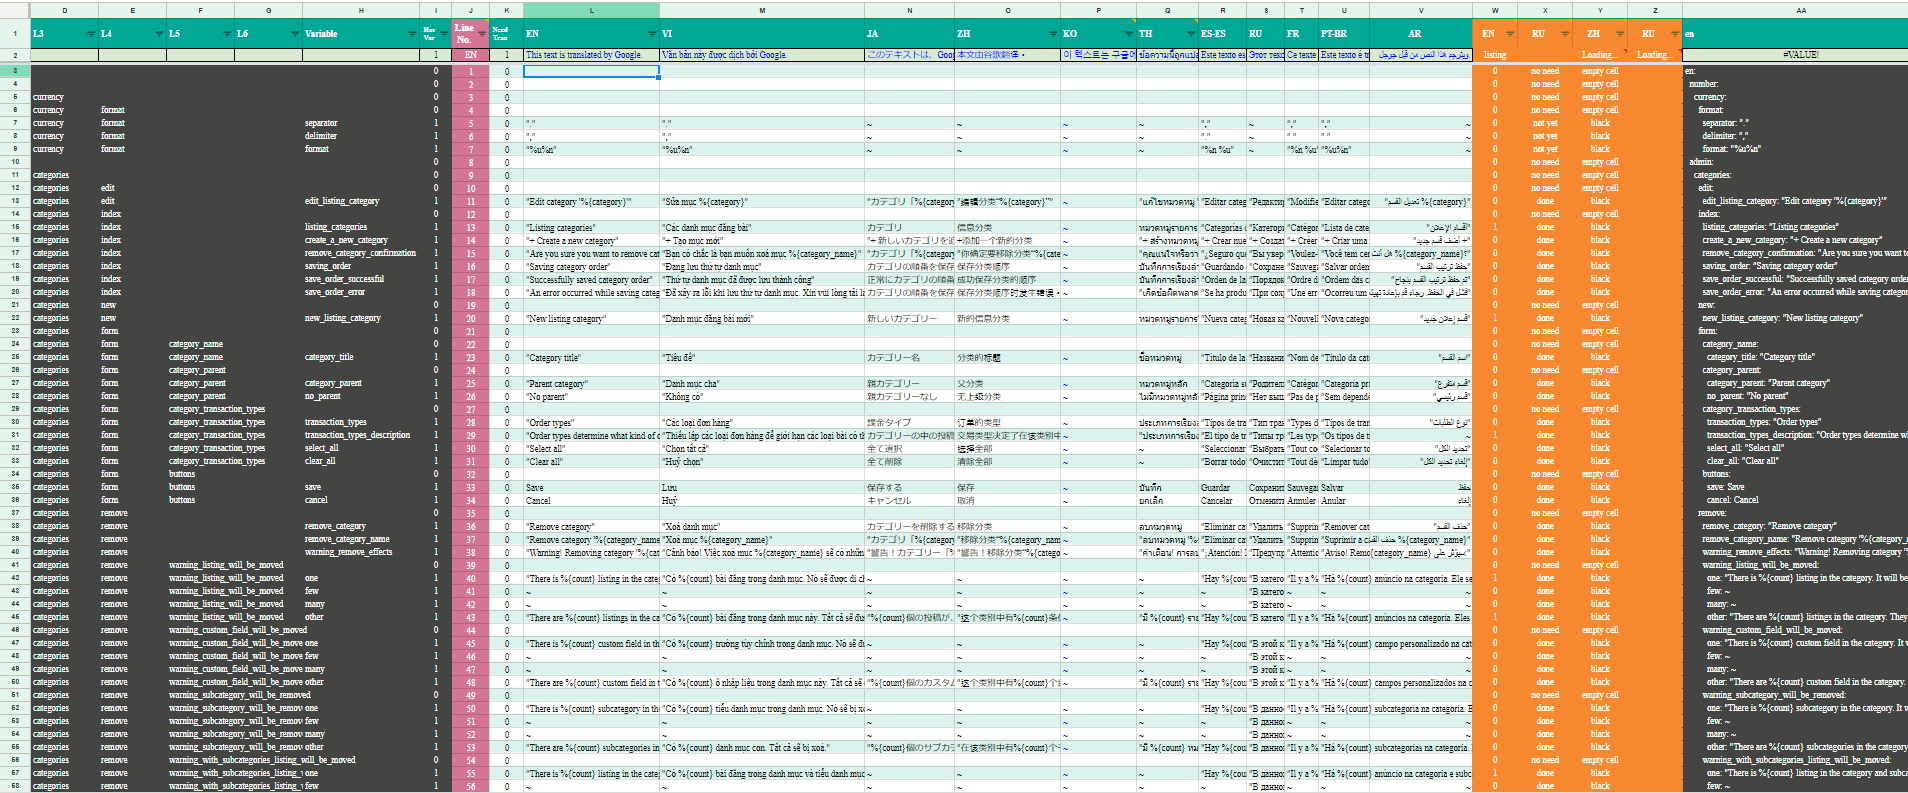1908x793 pixels.
Task: Open the L4 column filter dropdown
Action: click(x=159, y=34)
